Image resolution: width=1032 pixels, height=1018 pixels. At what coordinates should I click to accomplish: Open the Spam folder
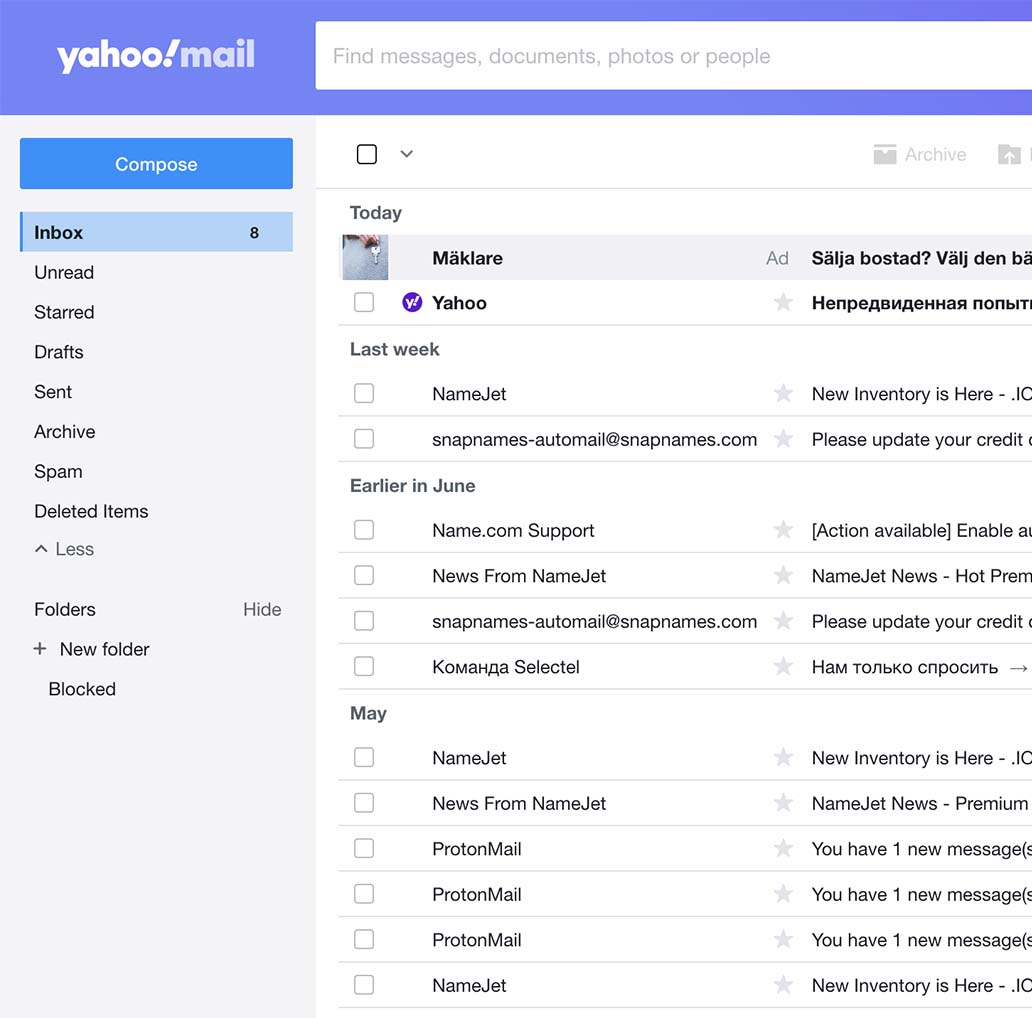pos(58,472)
